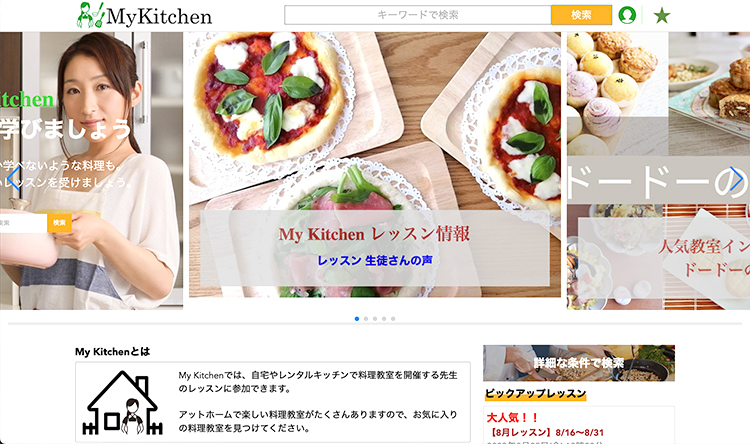The height and width of the screenshot is (444, 750).
Task: Click the MyKitchen logo icon
Action: click(x=90, y=15)
